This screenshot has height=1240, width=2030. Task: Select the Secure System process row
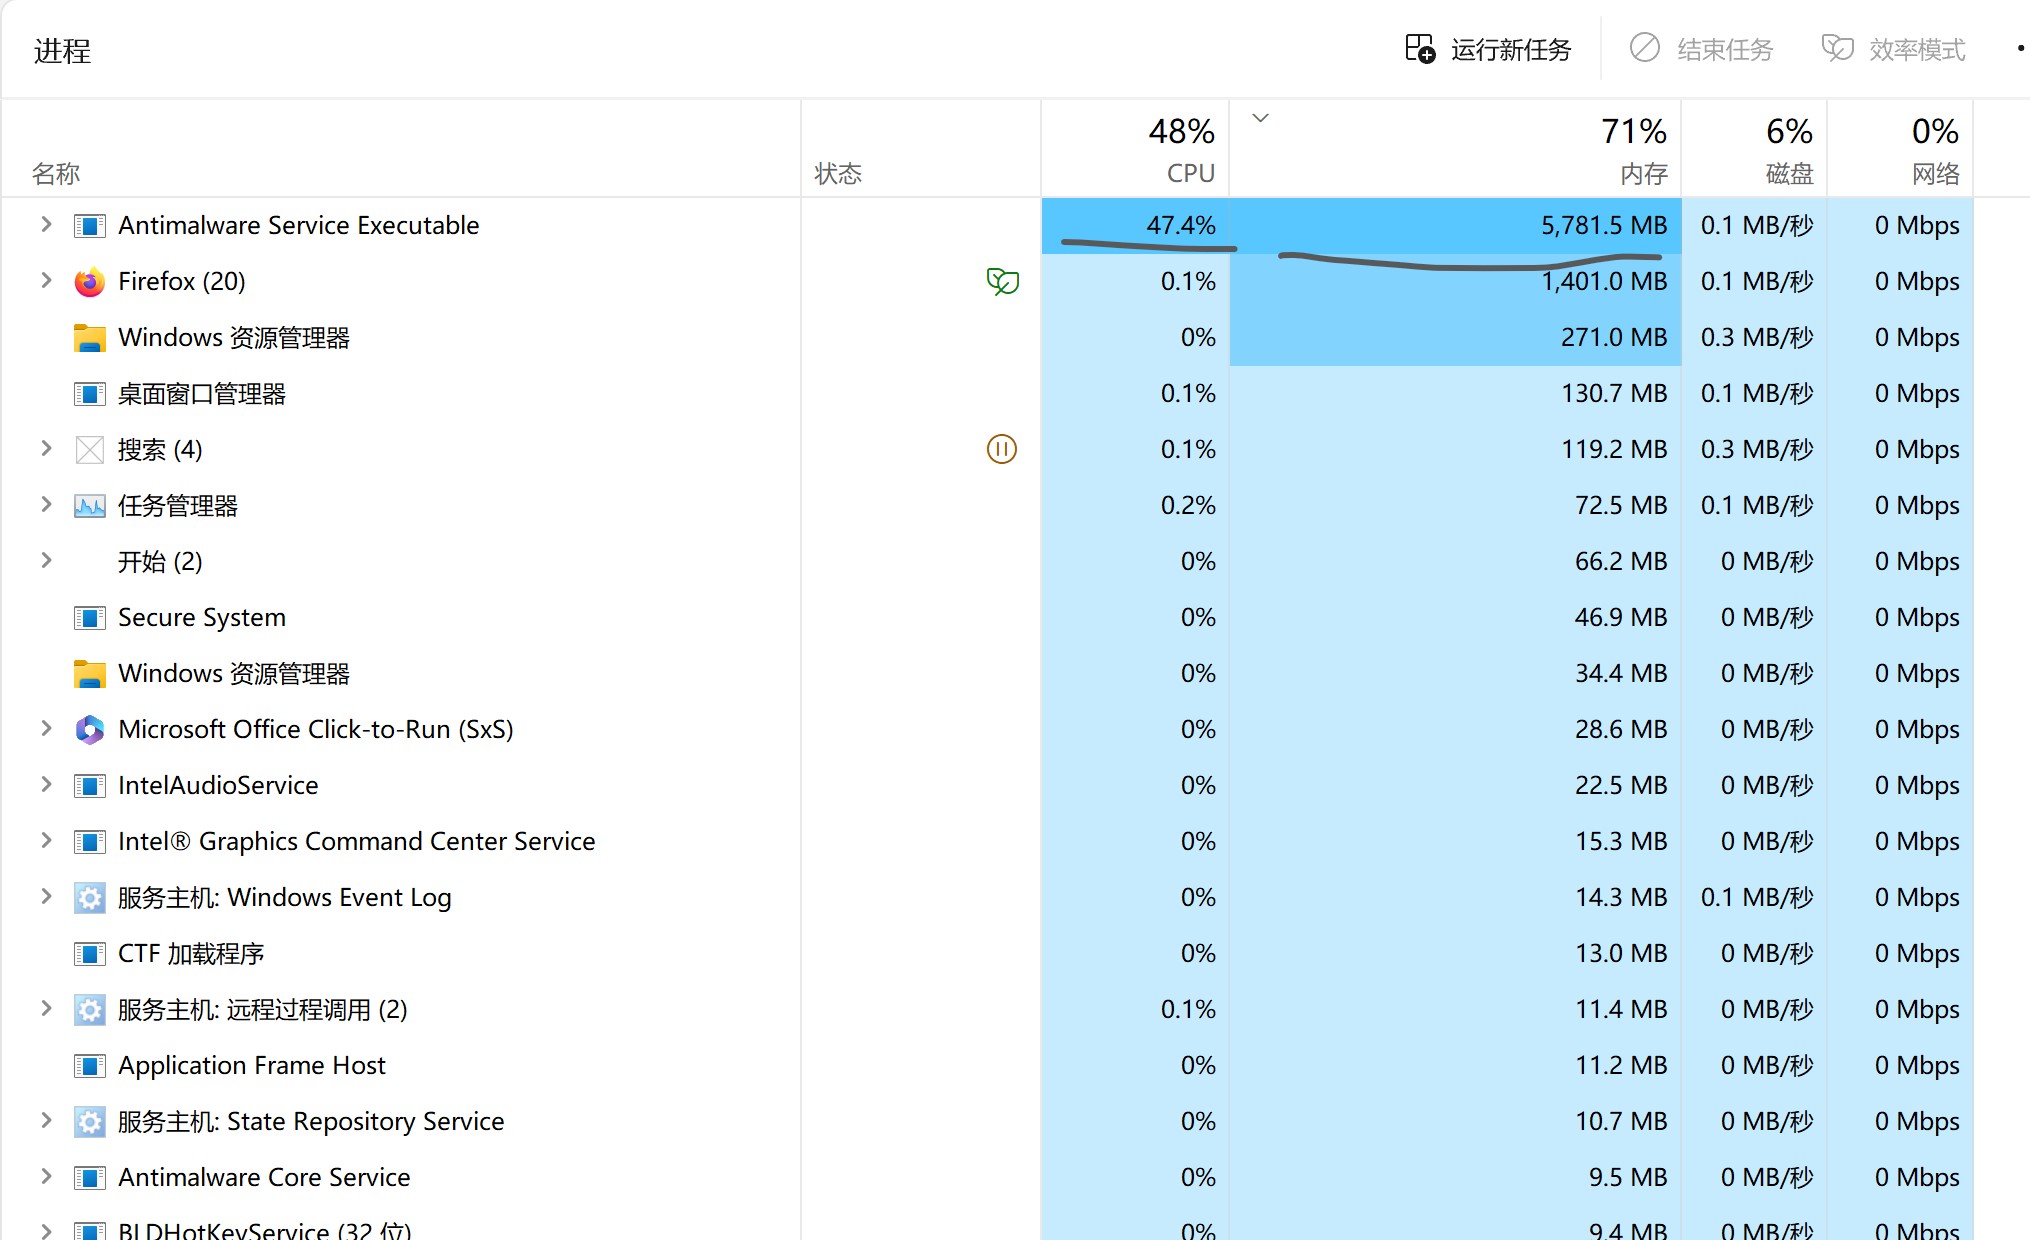pyautogui.click(x=1000, y=618)
